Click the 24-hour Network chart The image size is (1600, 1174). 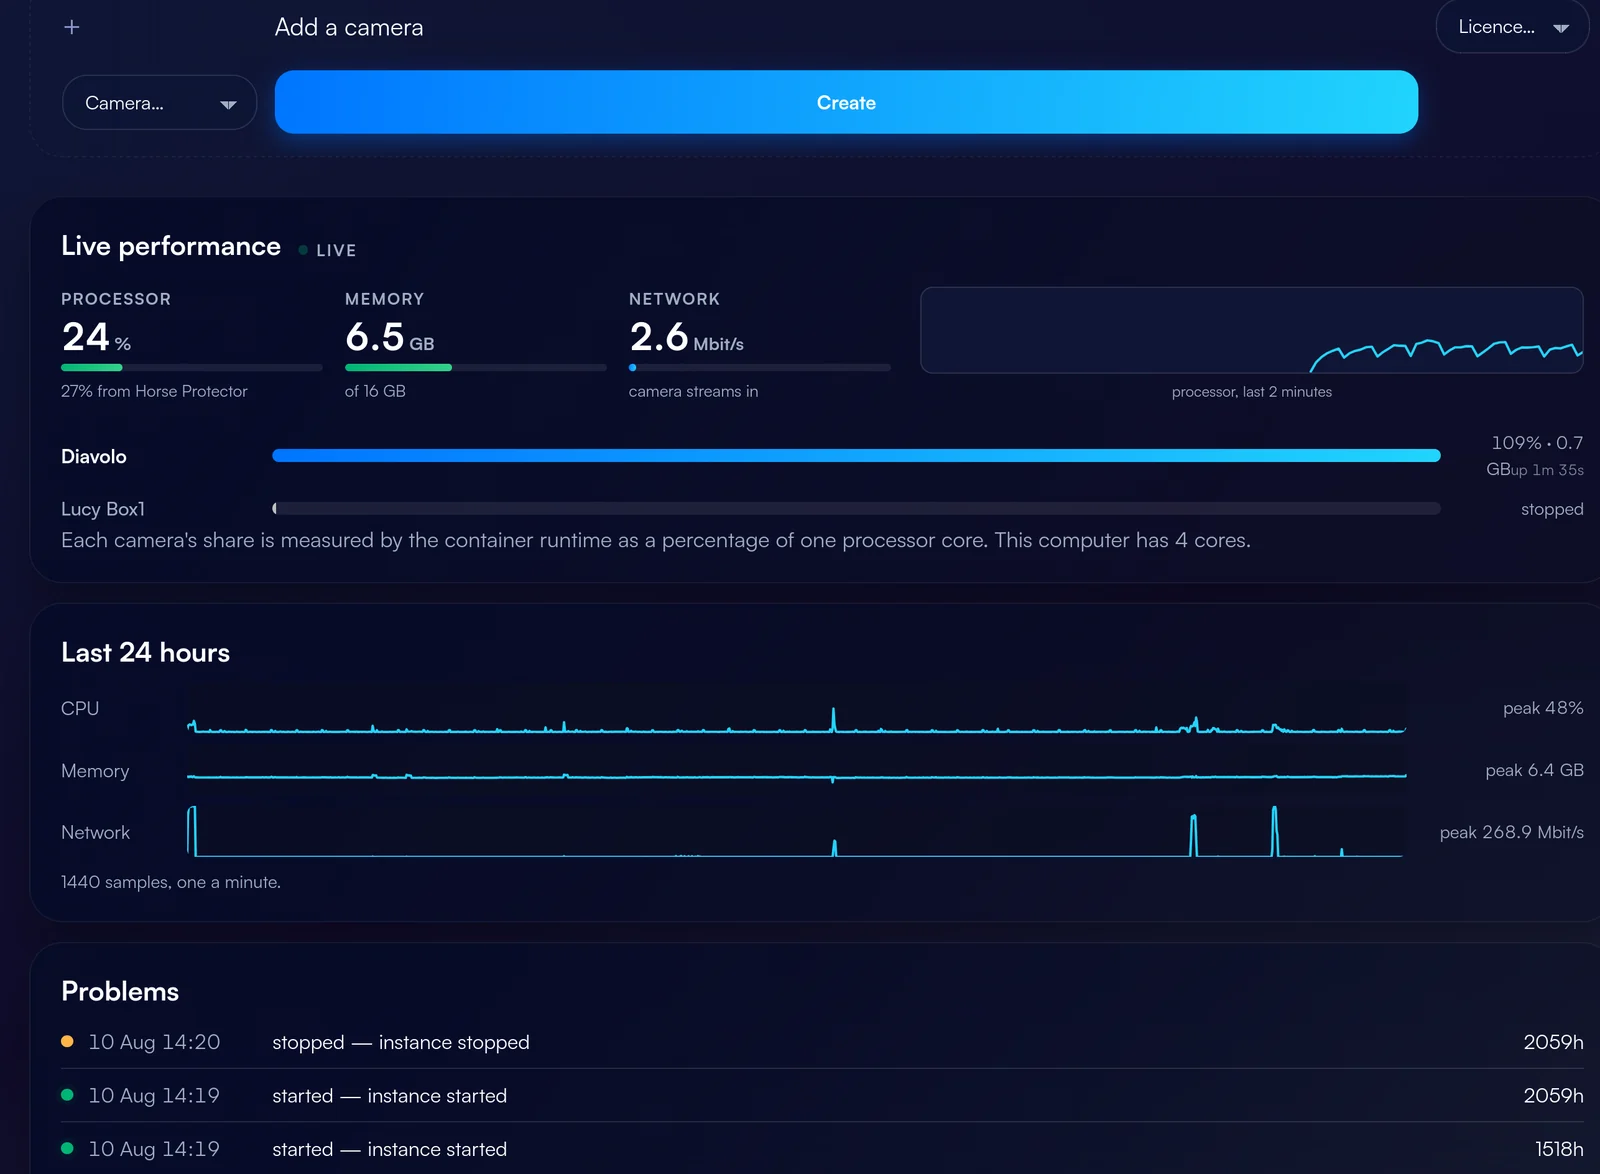pyautogui.click(x=797, y=832)
